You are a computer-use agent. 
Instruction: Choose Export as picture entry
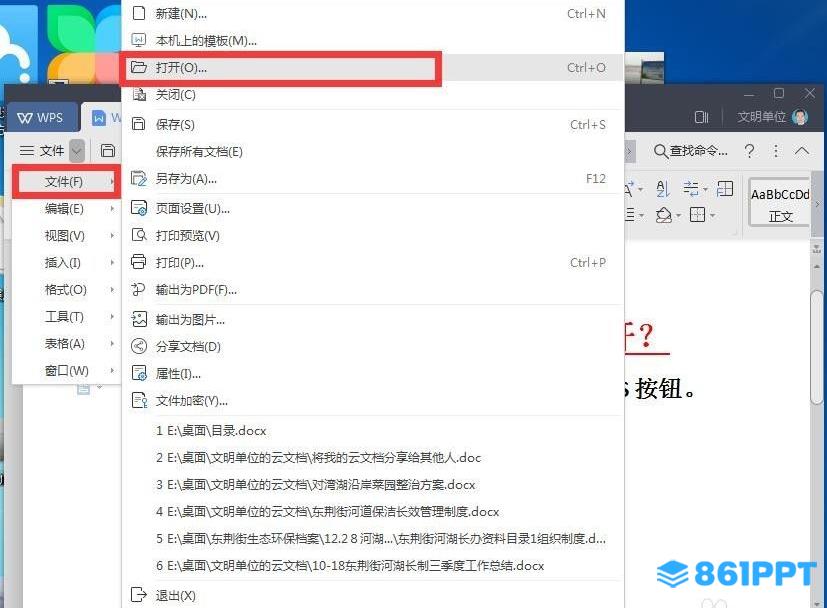pos(373,320)
